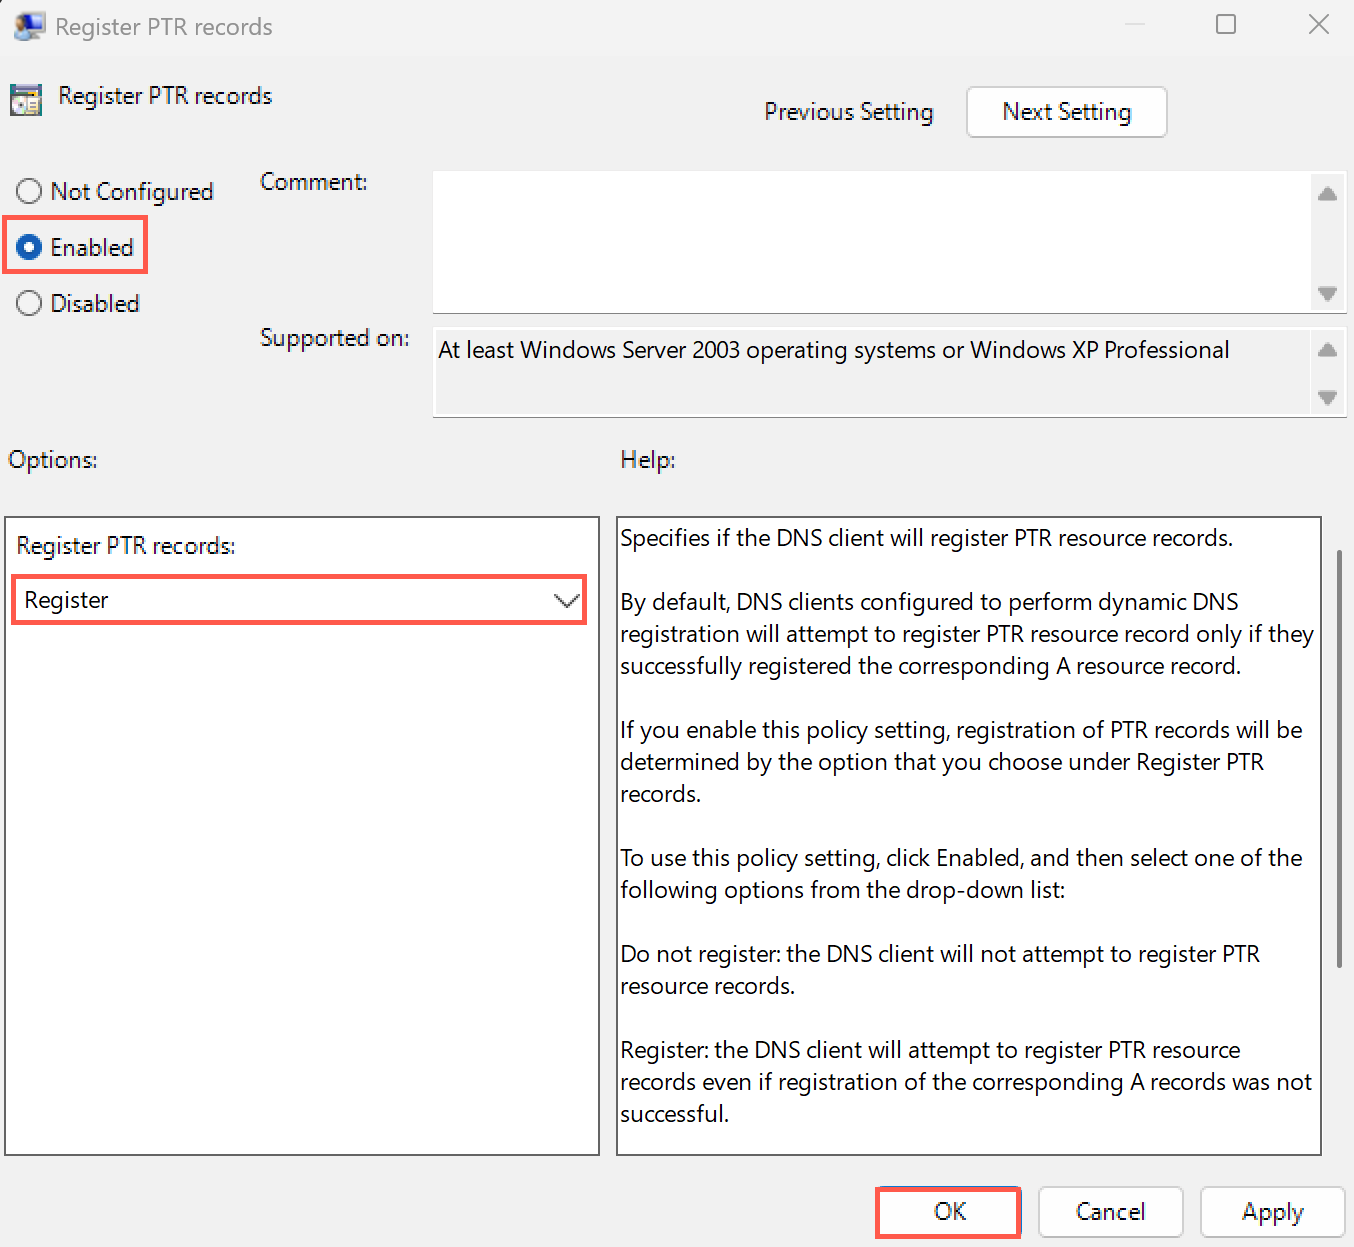The height and width of the screenshot is (1247, 1354).
Task: Click the policy setting icon beside the heading
Action: (x=26, y=99)
